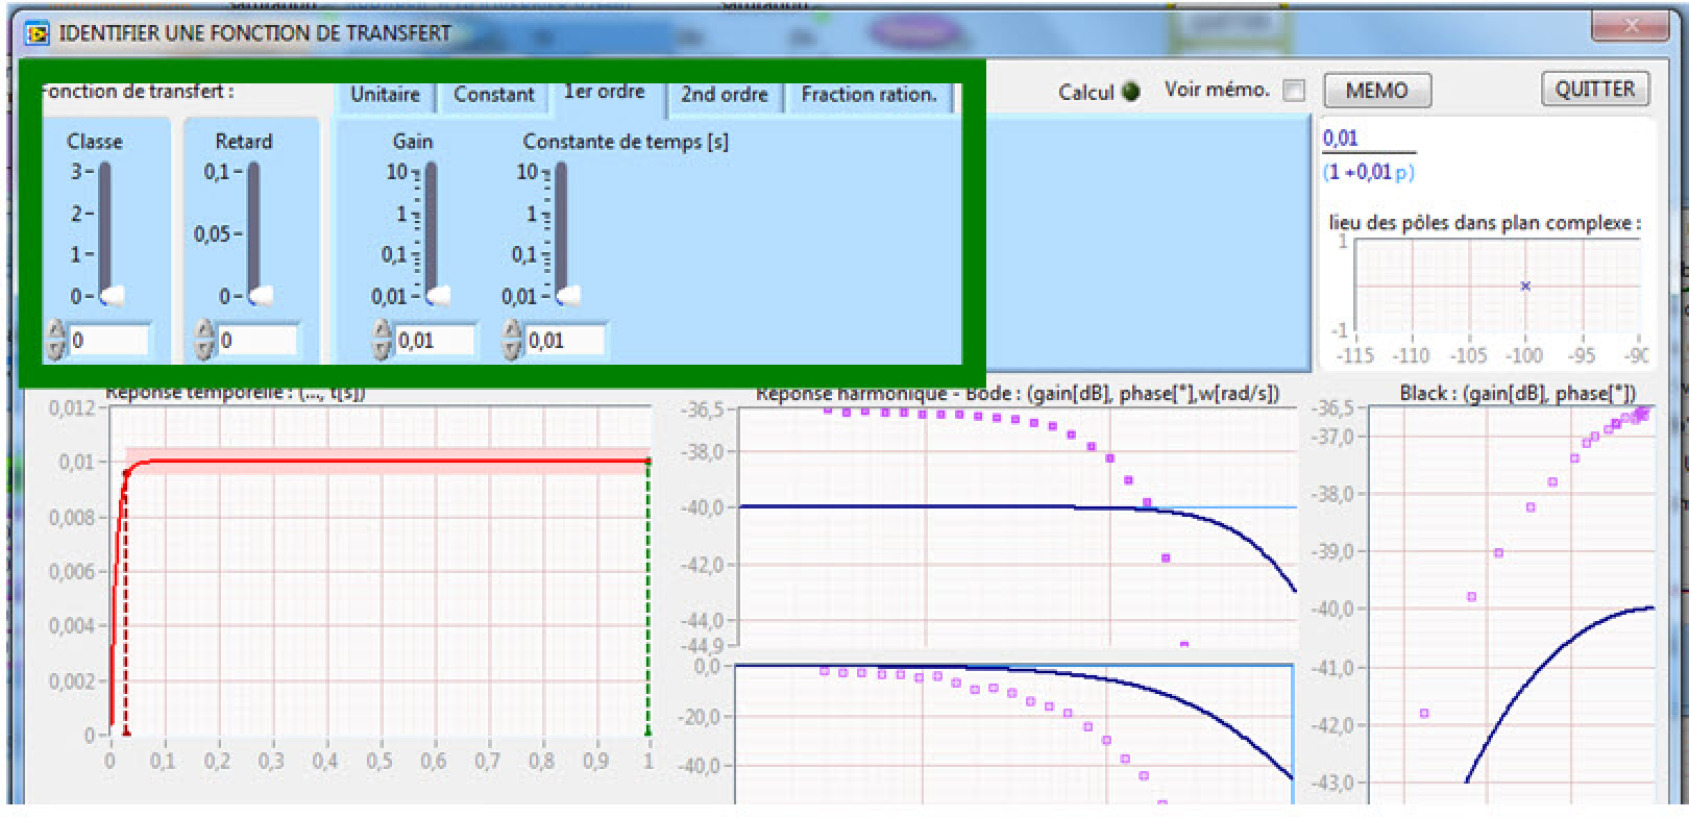Click the Constante de temps stepper arrows

click(512, 340)
